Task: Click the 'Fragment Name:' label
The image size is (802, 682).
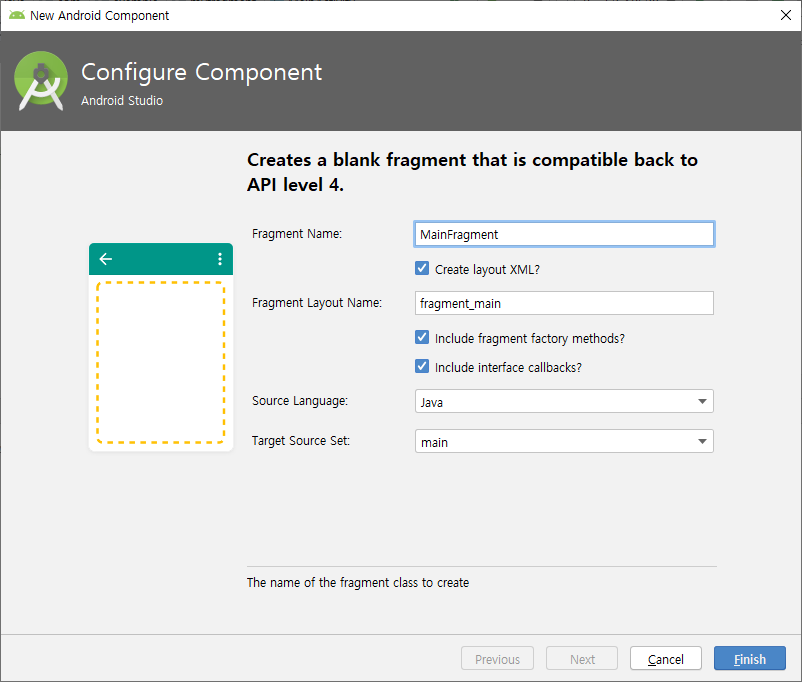Action: pyautogui.click(x=297, y=234)
